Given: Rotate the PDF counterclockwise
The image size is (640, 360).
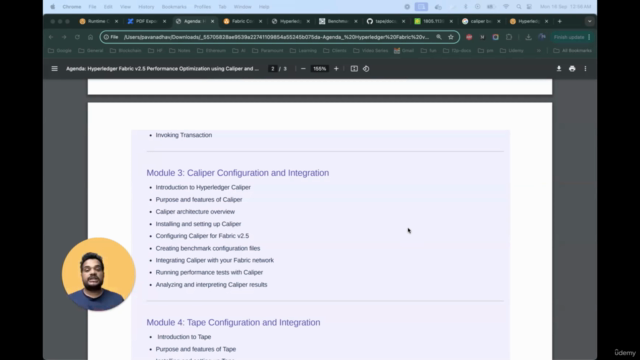Looking at the screenshot, I should pyautogui.click(x=366, y=69).
